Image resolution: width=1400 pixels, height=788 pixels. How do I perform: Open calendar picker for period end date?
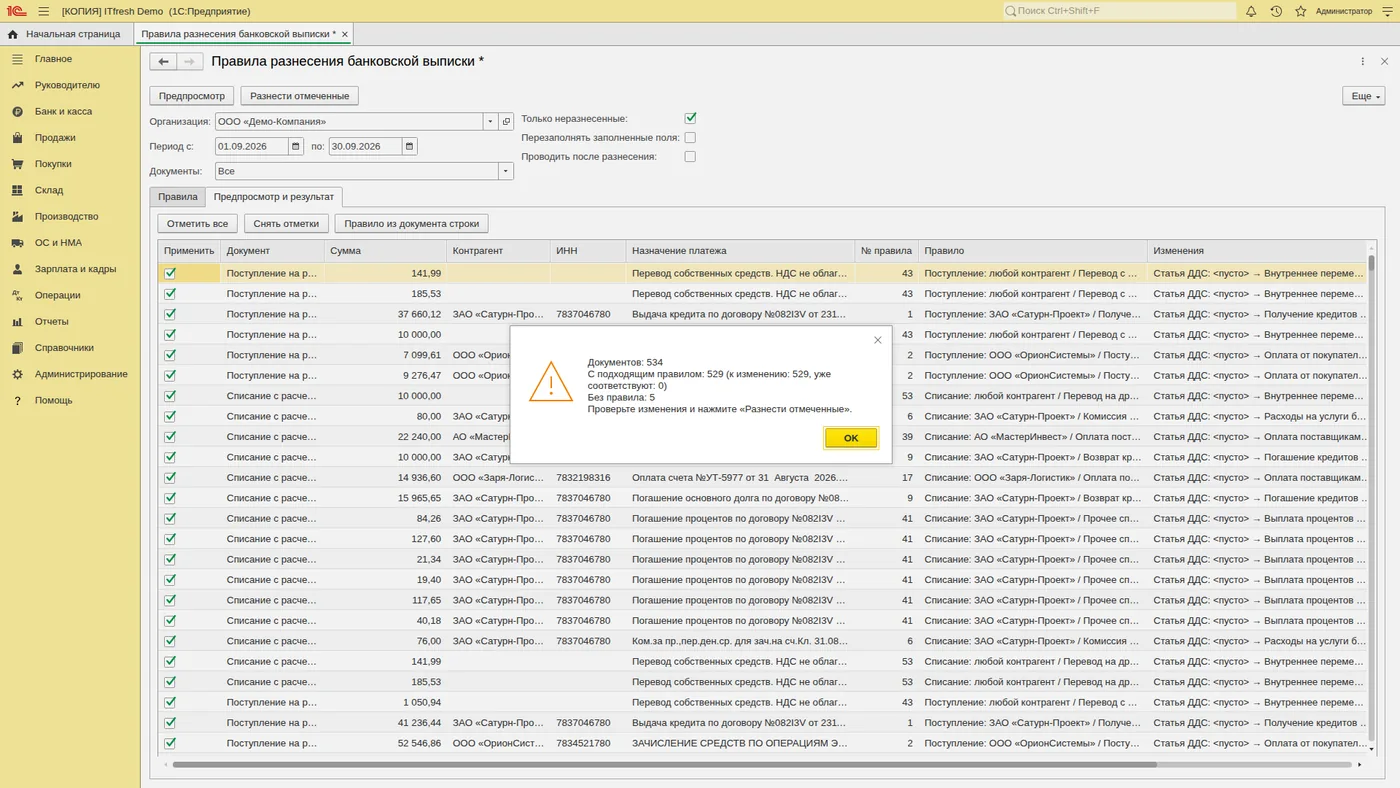click(409, 146)
